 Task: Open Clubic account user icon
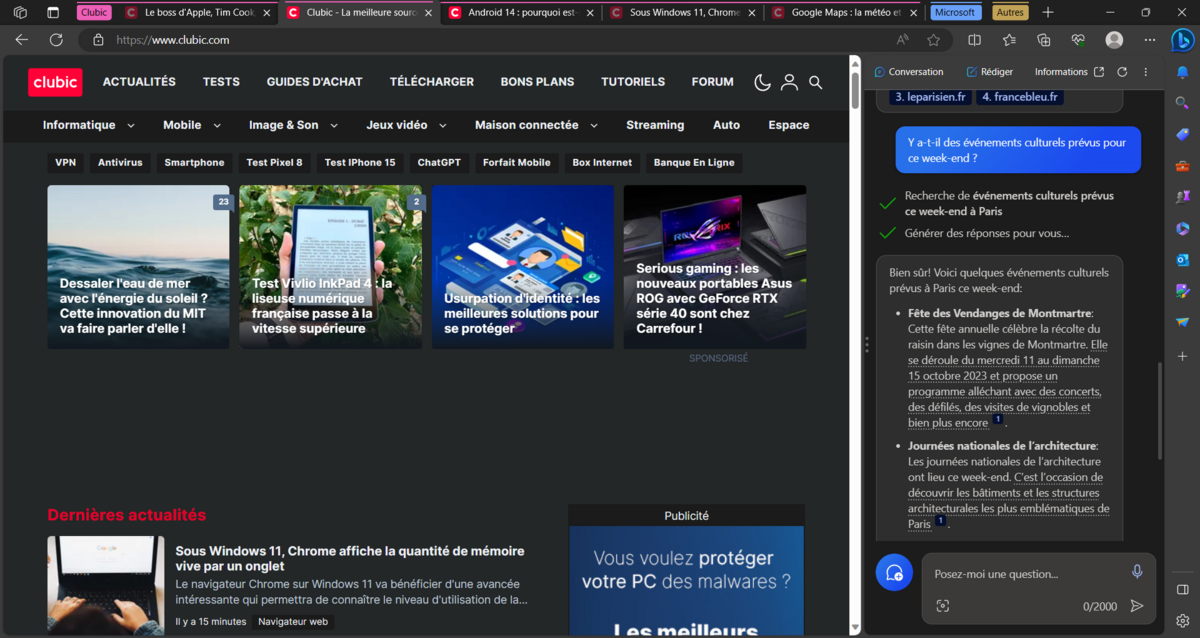pos(789,82)
